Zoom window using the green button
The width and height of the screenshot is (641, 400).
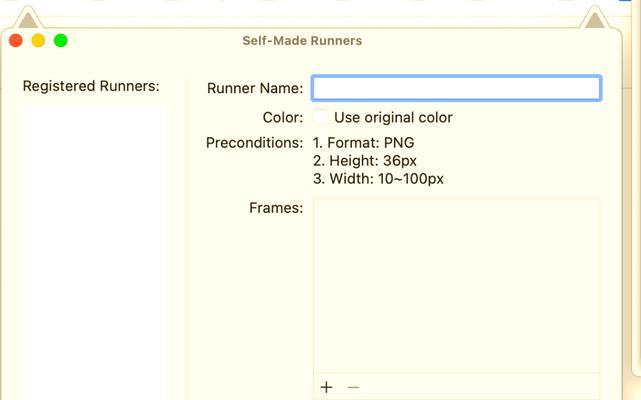click(x=61, y=40)
